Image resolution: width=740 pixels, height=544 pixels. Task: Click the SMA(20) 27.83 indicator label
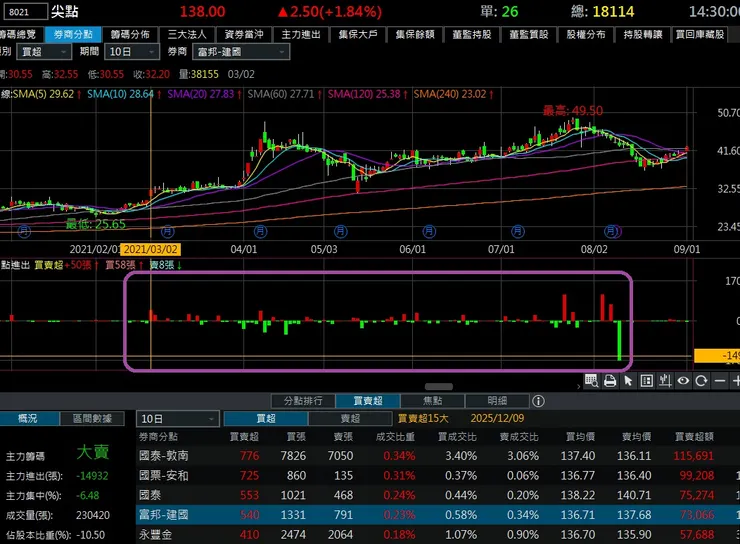point(201,94)
